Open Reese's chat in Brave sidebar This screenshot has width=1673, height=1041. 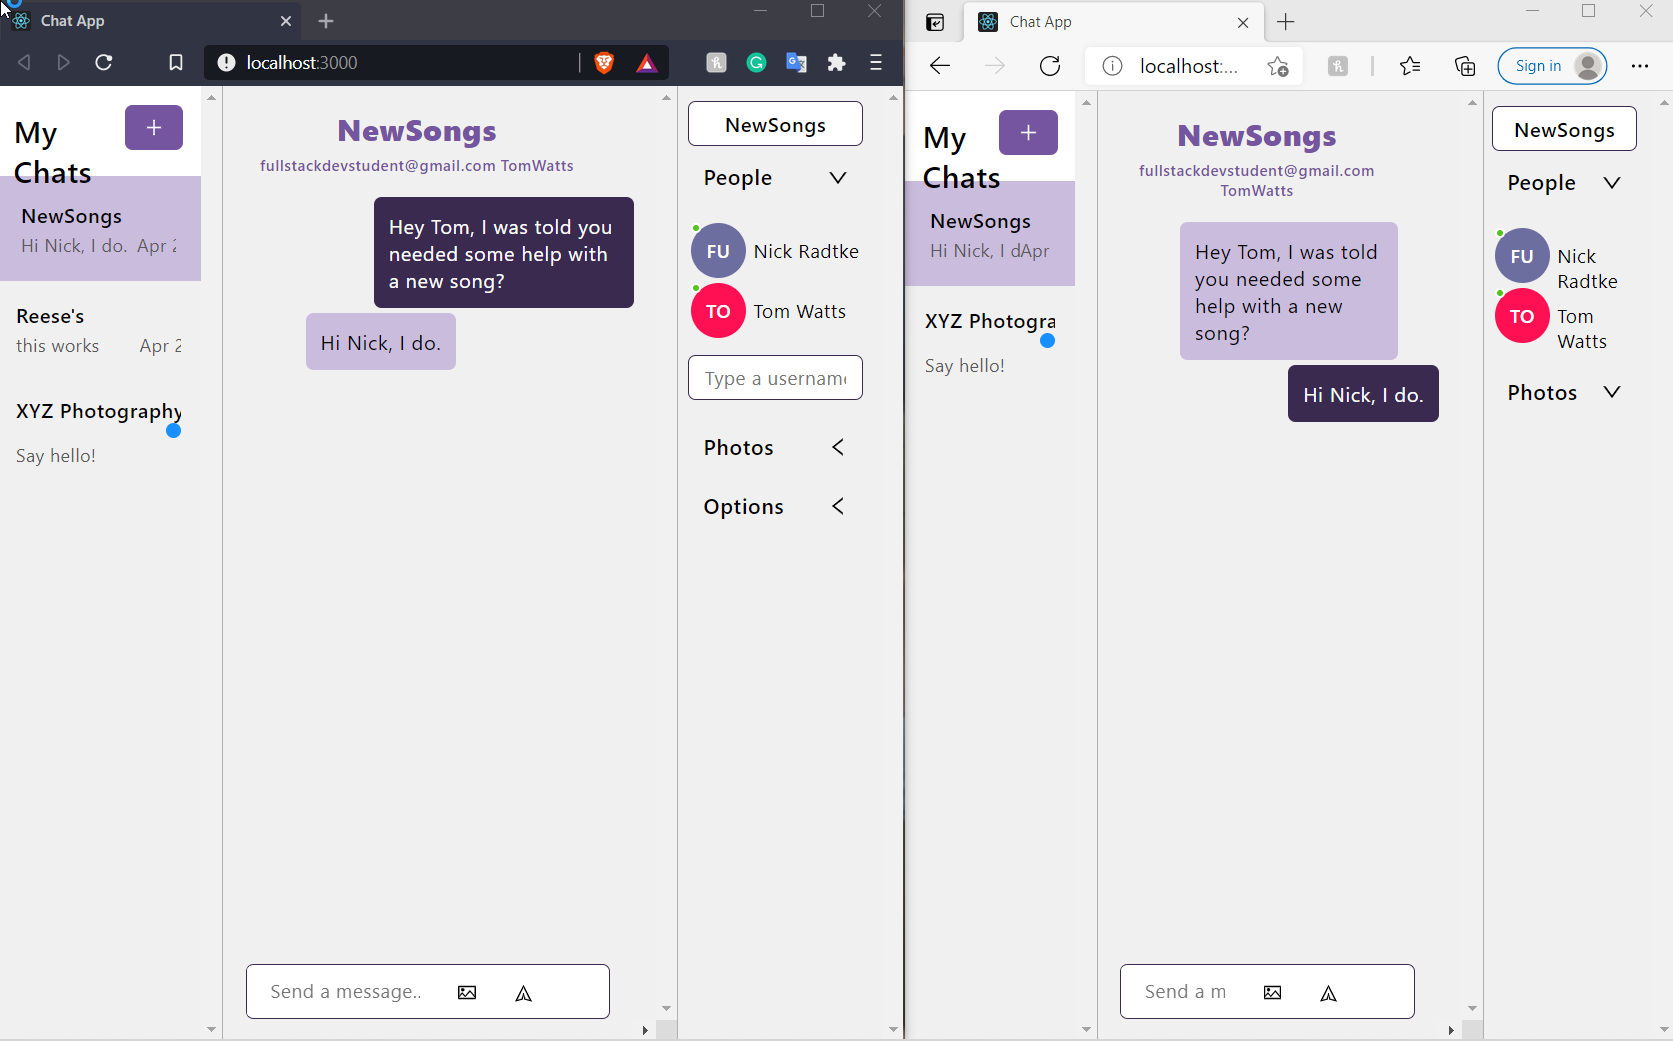pyautogui.click(x=100, y=330)
